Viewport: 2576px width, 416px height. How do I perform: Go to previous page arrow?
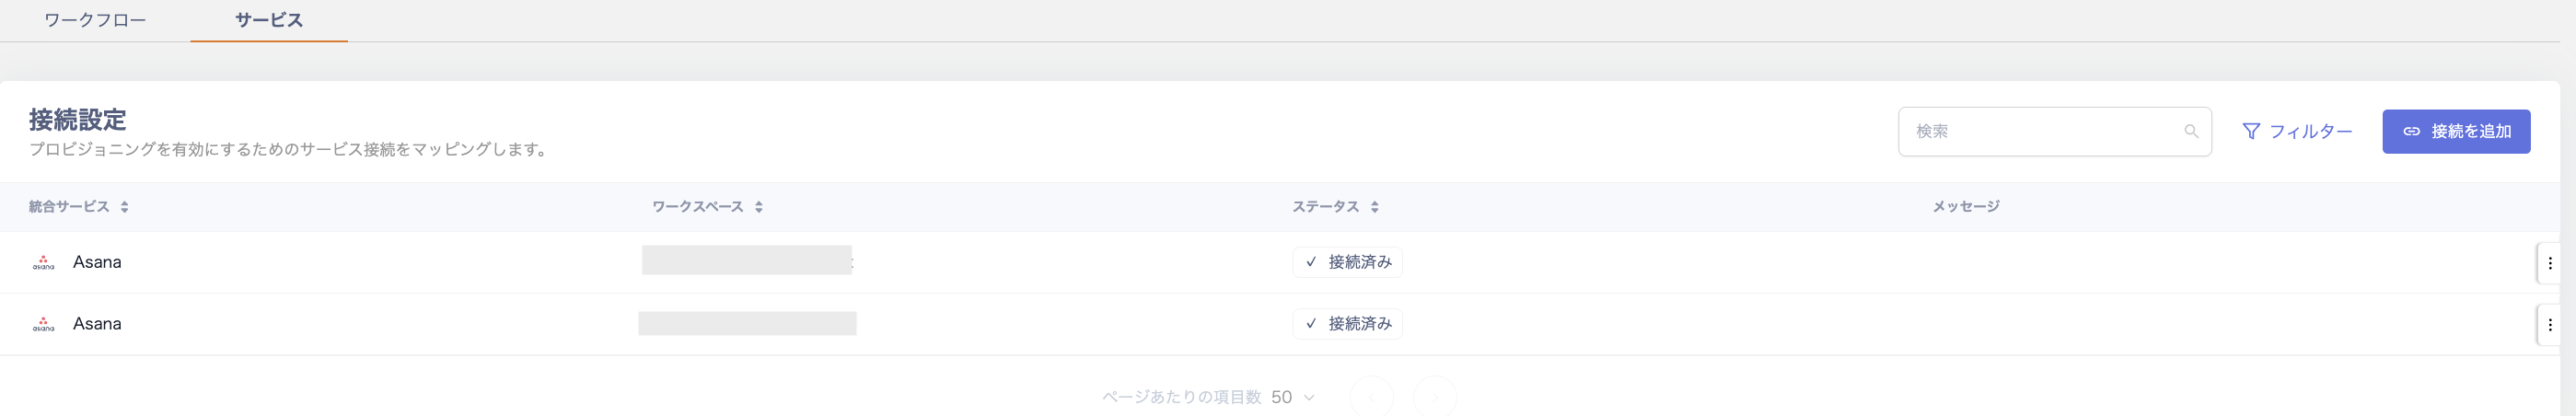pos(1371,397)
